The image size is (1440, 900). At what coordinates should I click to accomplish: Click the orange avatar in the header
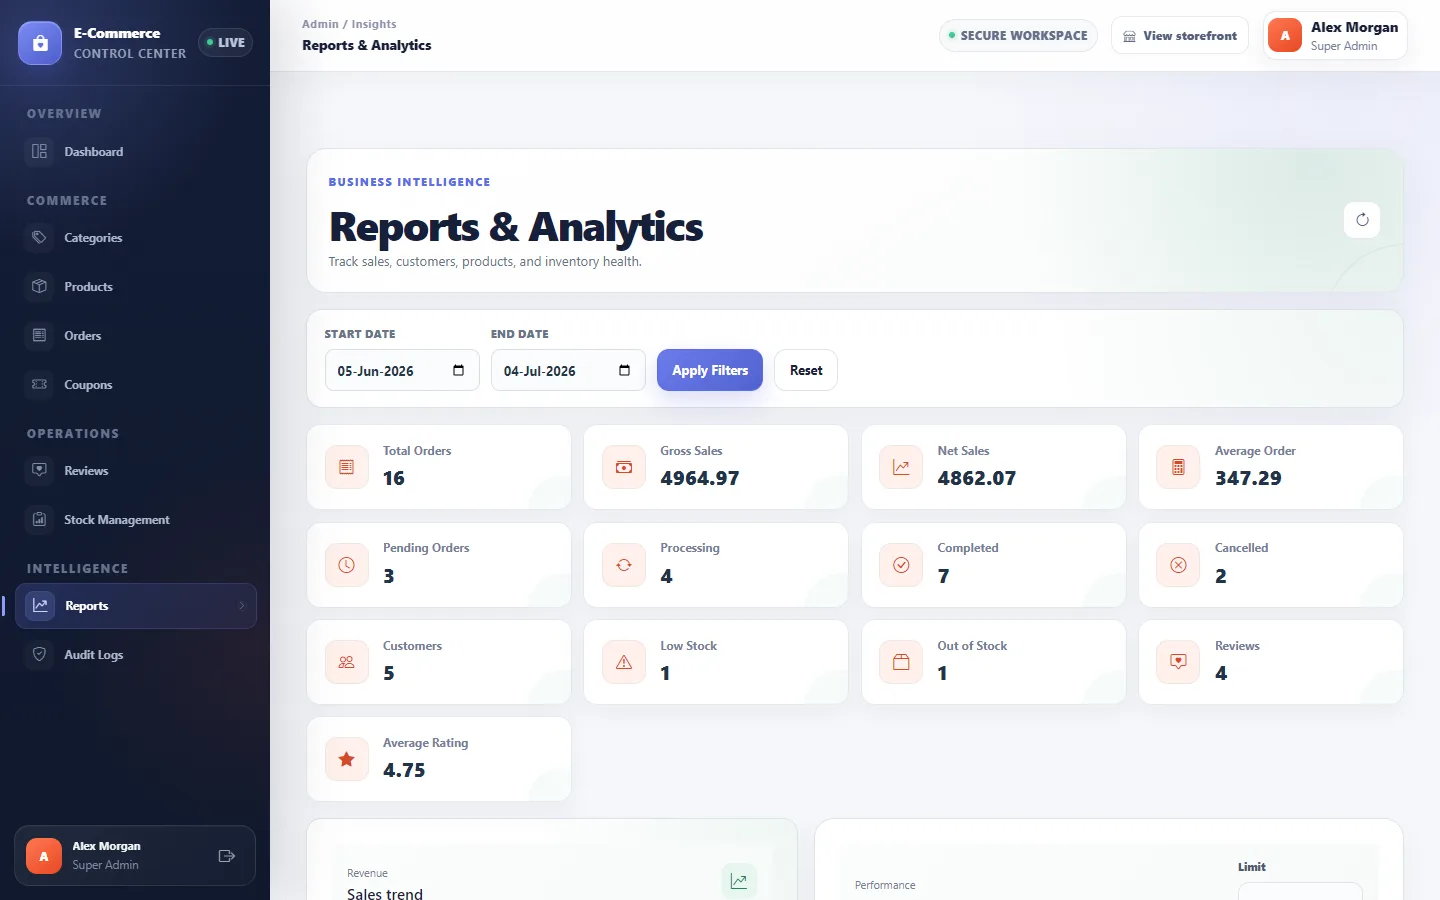(1285, 36)
